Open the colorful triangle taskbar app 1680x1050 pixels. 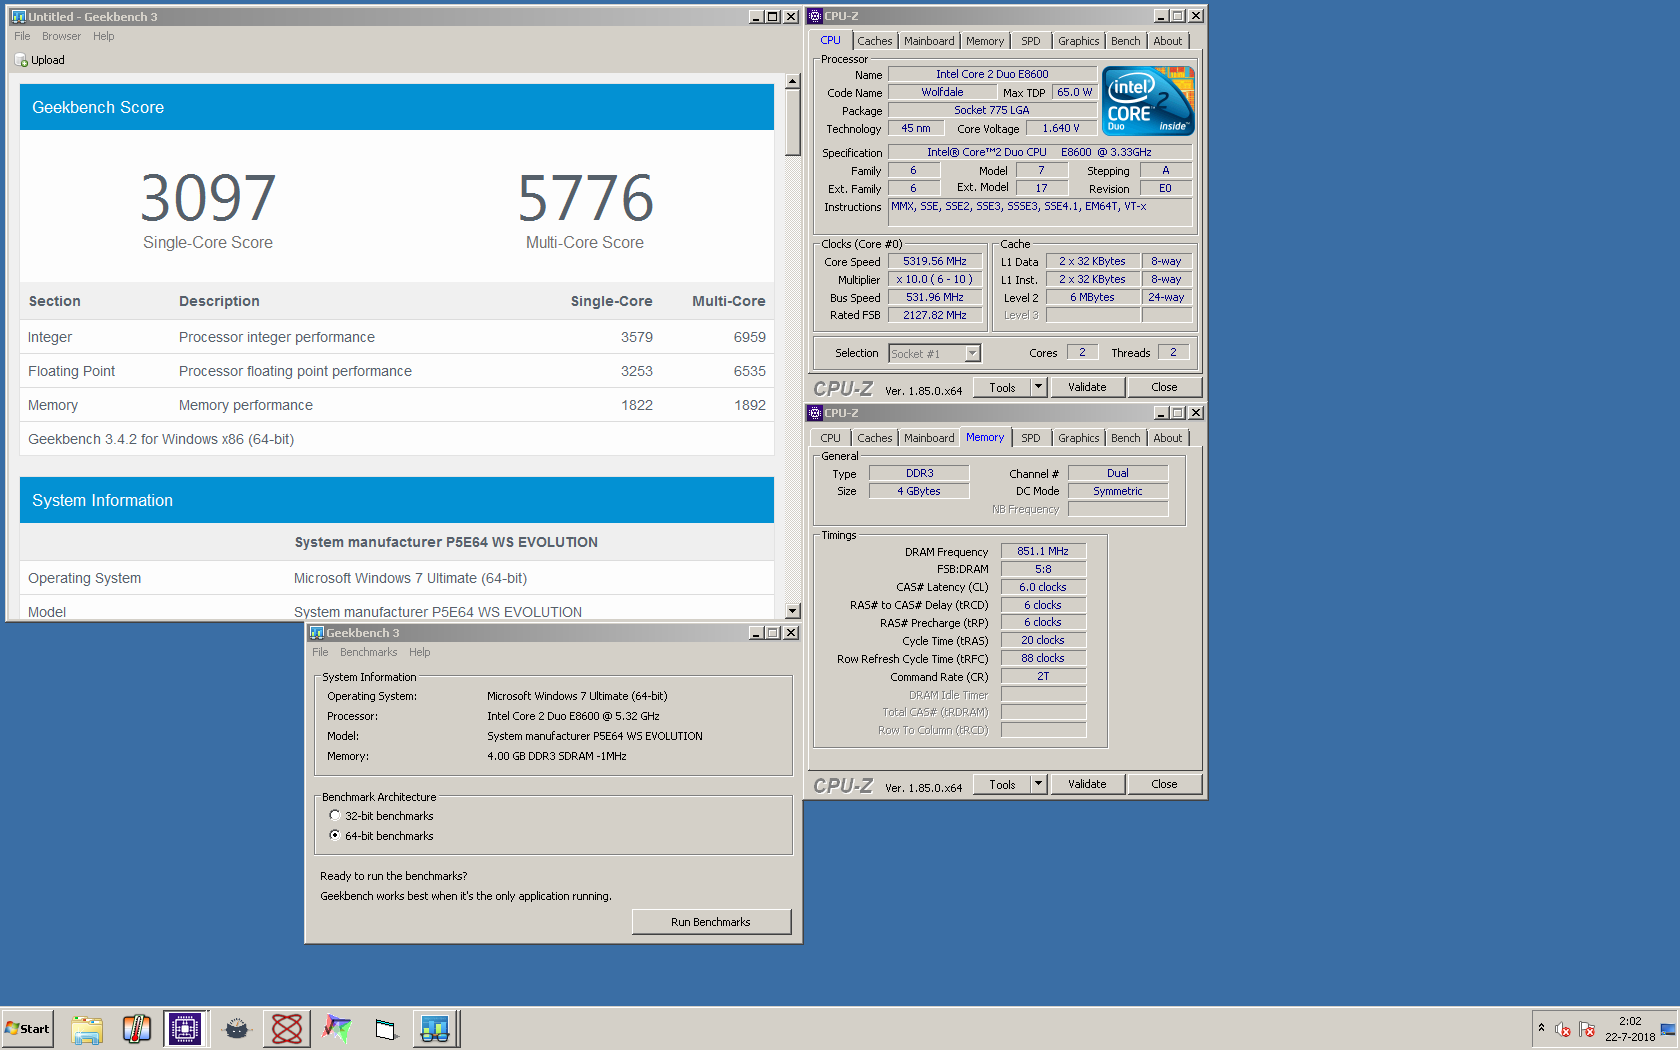point(337,1028)
